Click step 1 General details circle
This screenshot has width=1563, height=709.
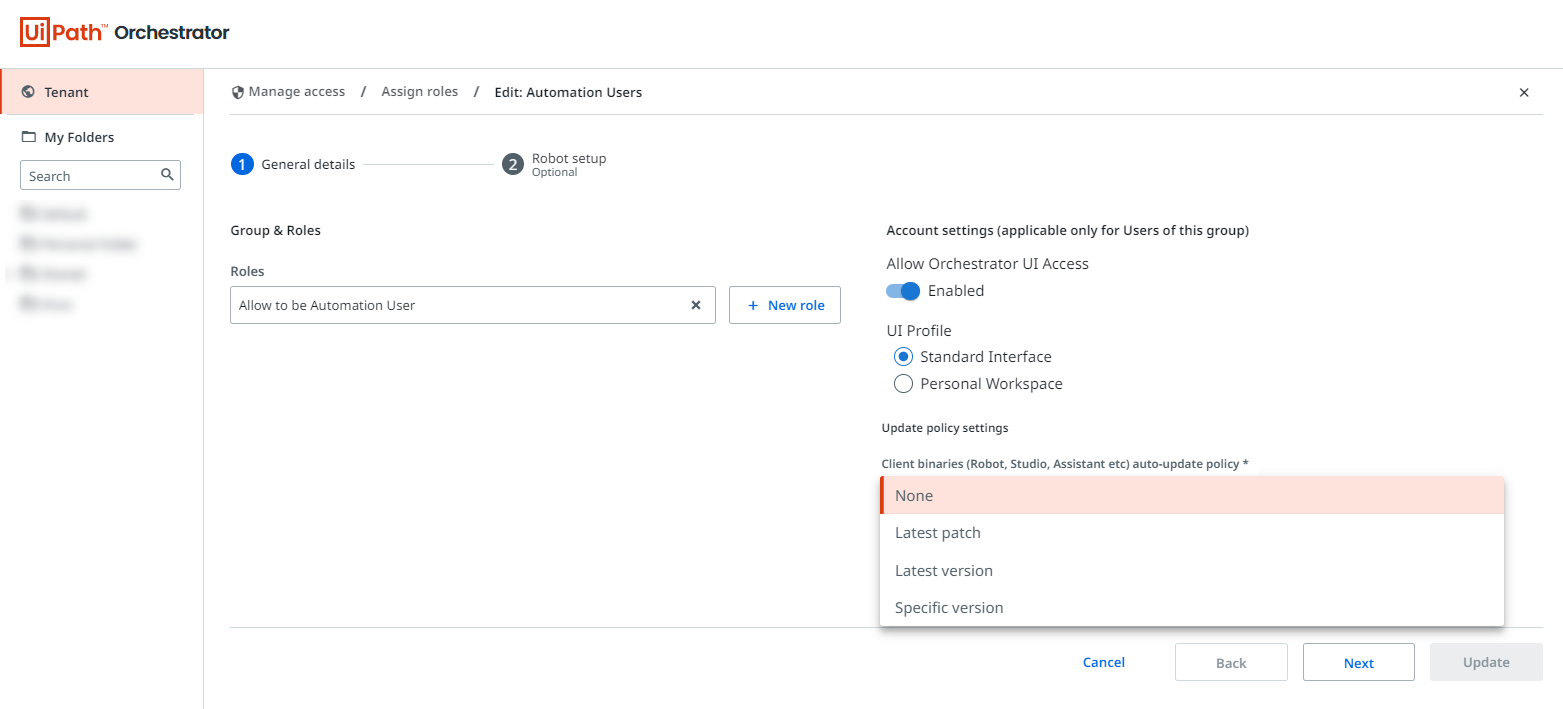click(x=242, y=164)
